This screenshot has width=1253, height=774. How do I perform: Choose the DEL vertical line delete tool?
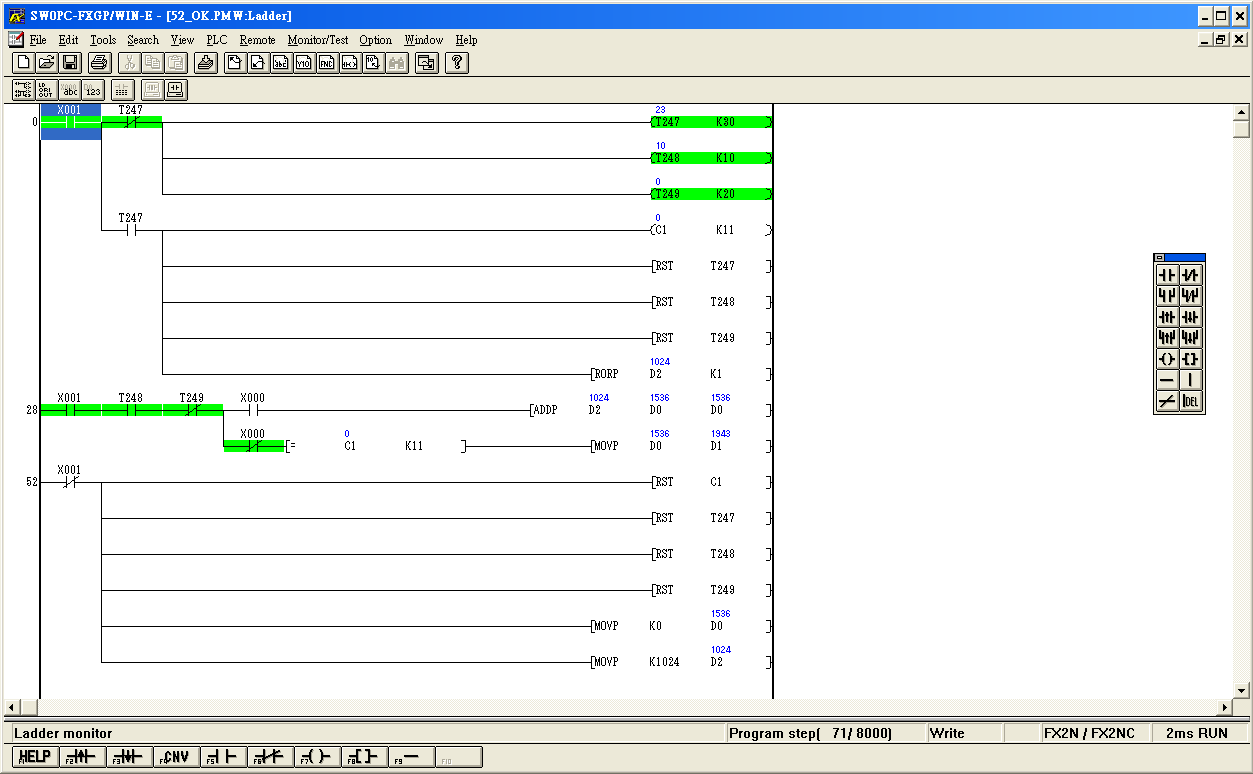click(1190, 401)
